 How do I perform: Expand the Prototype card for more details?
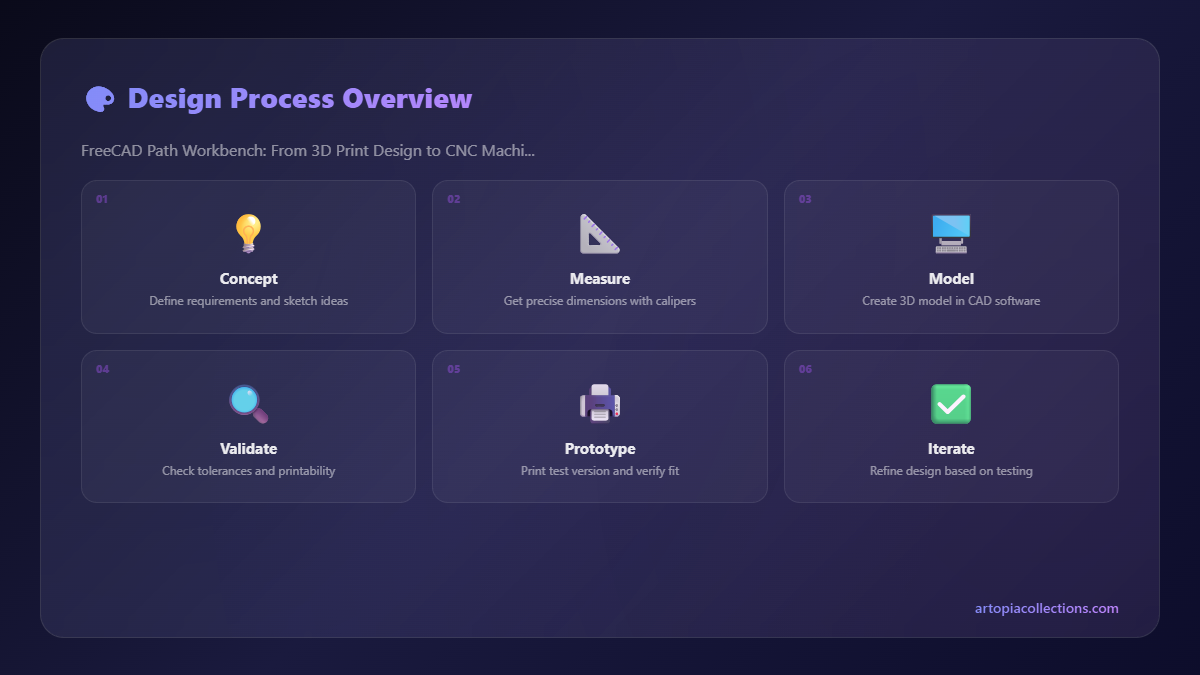click(x=599, y=426)
